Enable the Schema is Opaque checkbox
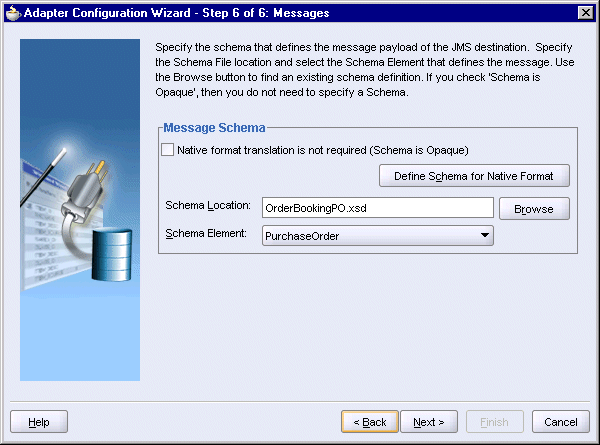This screenshot has width=600, height=445. coord(168,150)
